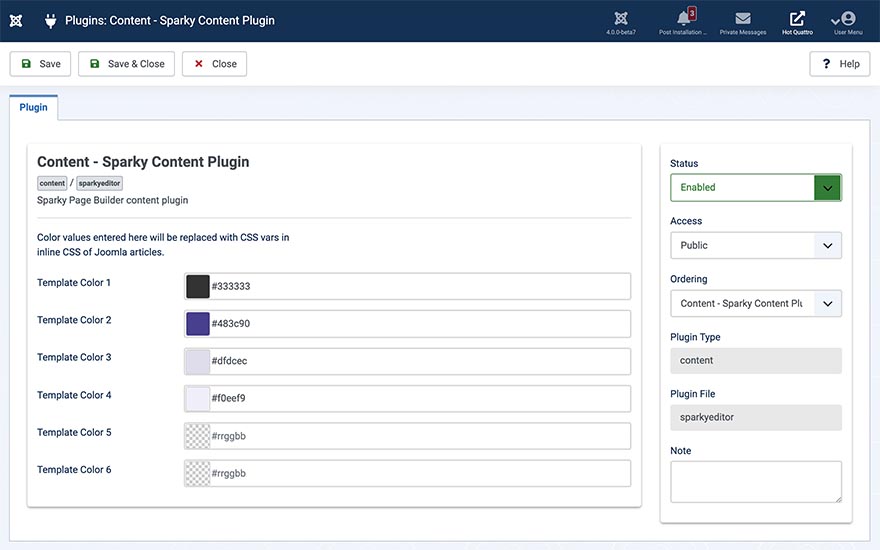
Task: Click the Close button with red X
Action: point(214,64)
